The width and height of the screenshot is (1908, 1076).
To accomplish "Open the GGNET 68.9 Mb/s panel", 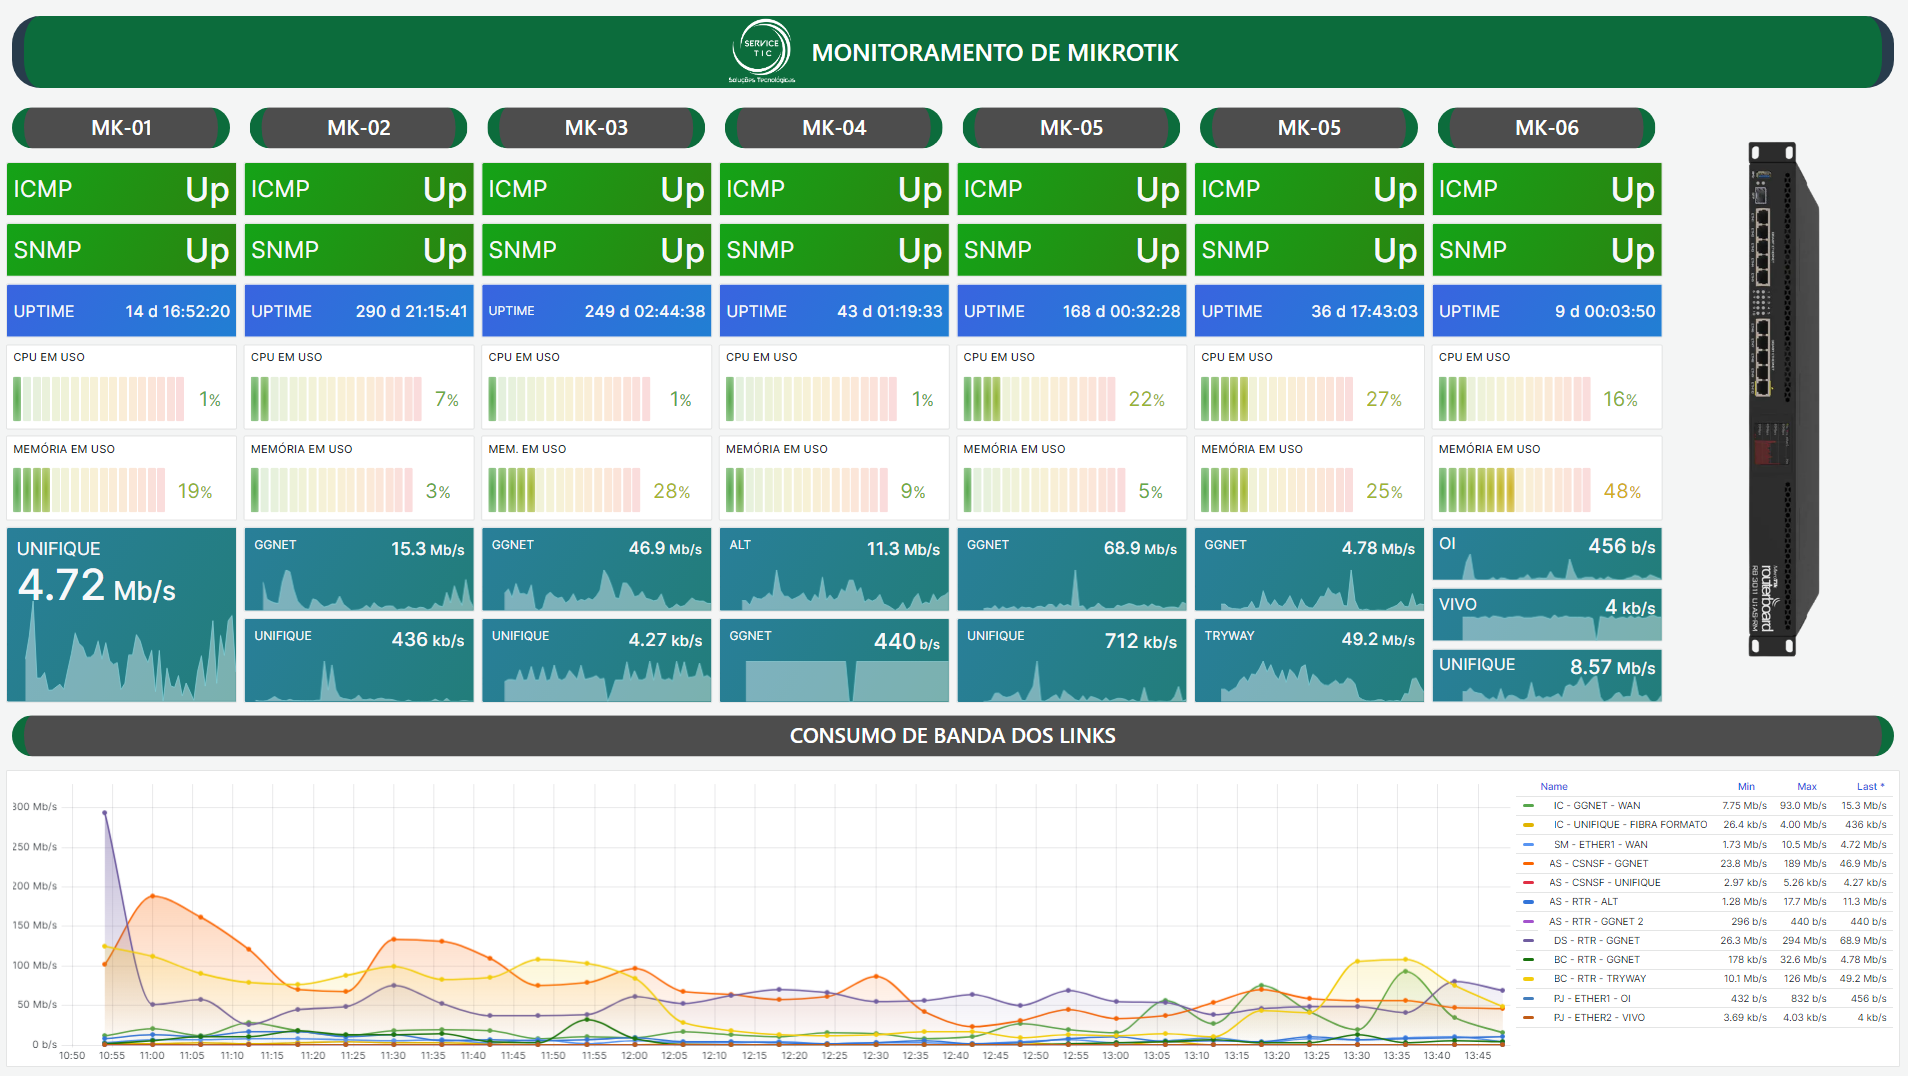I will (x=1072, y=569).
